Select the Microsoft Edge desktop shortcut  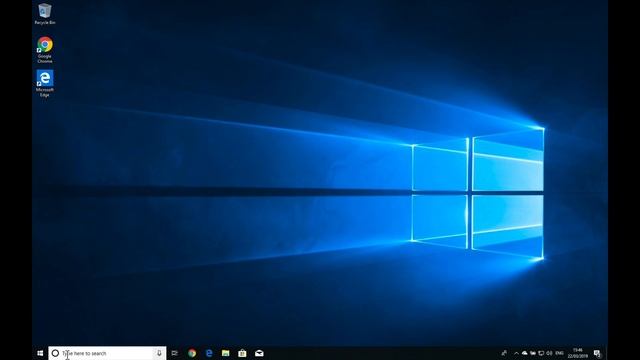(44, 83)
